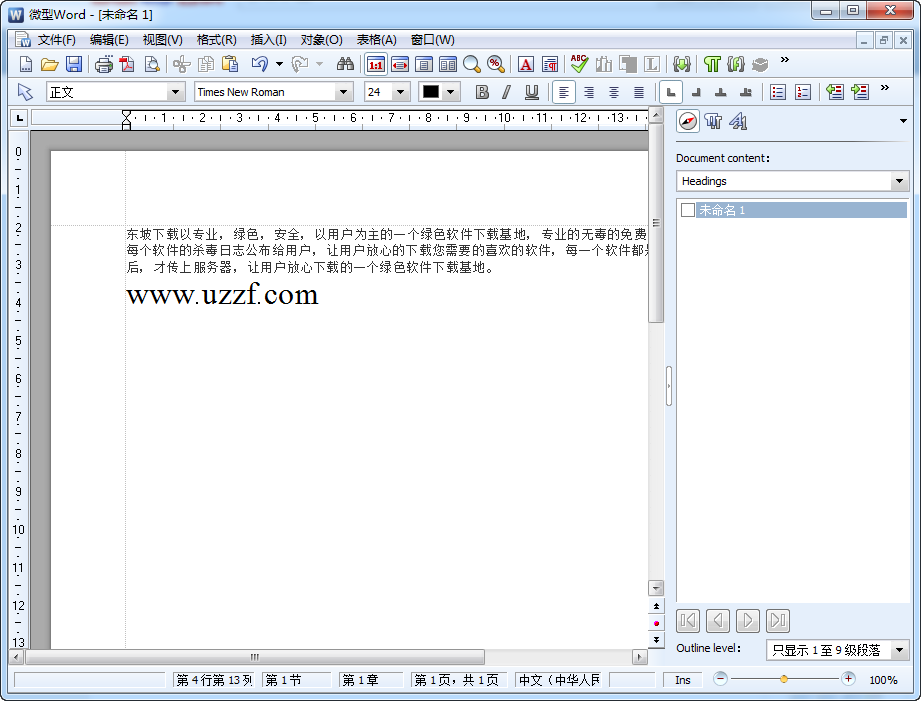Expand more formatting toolbar items chevron
The height and width of the screenshot is (701, 921).
[885, 88]
